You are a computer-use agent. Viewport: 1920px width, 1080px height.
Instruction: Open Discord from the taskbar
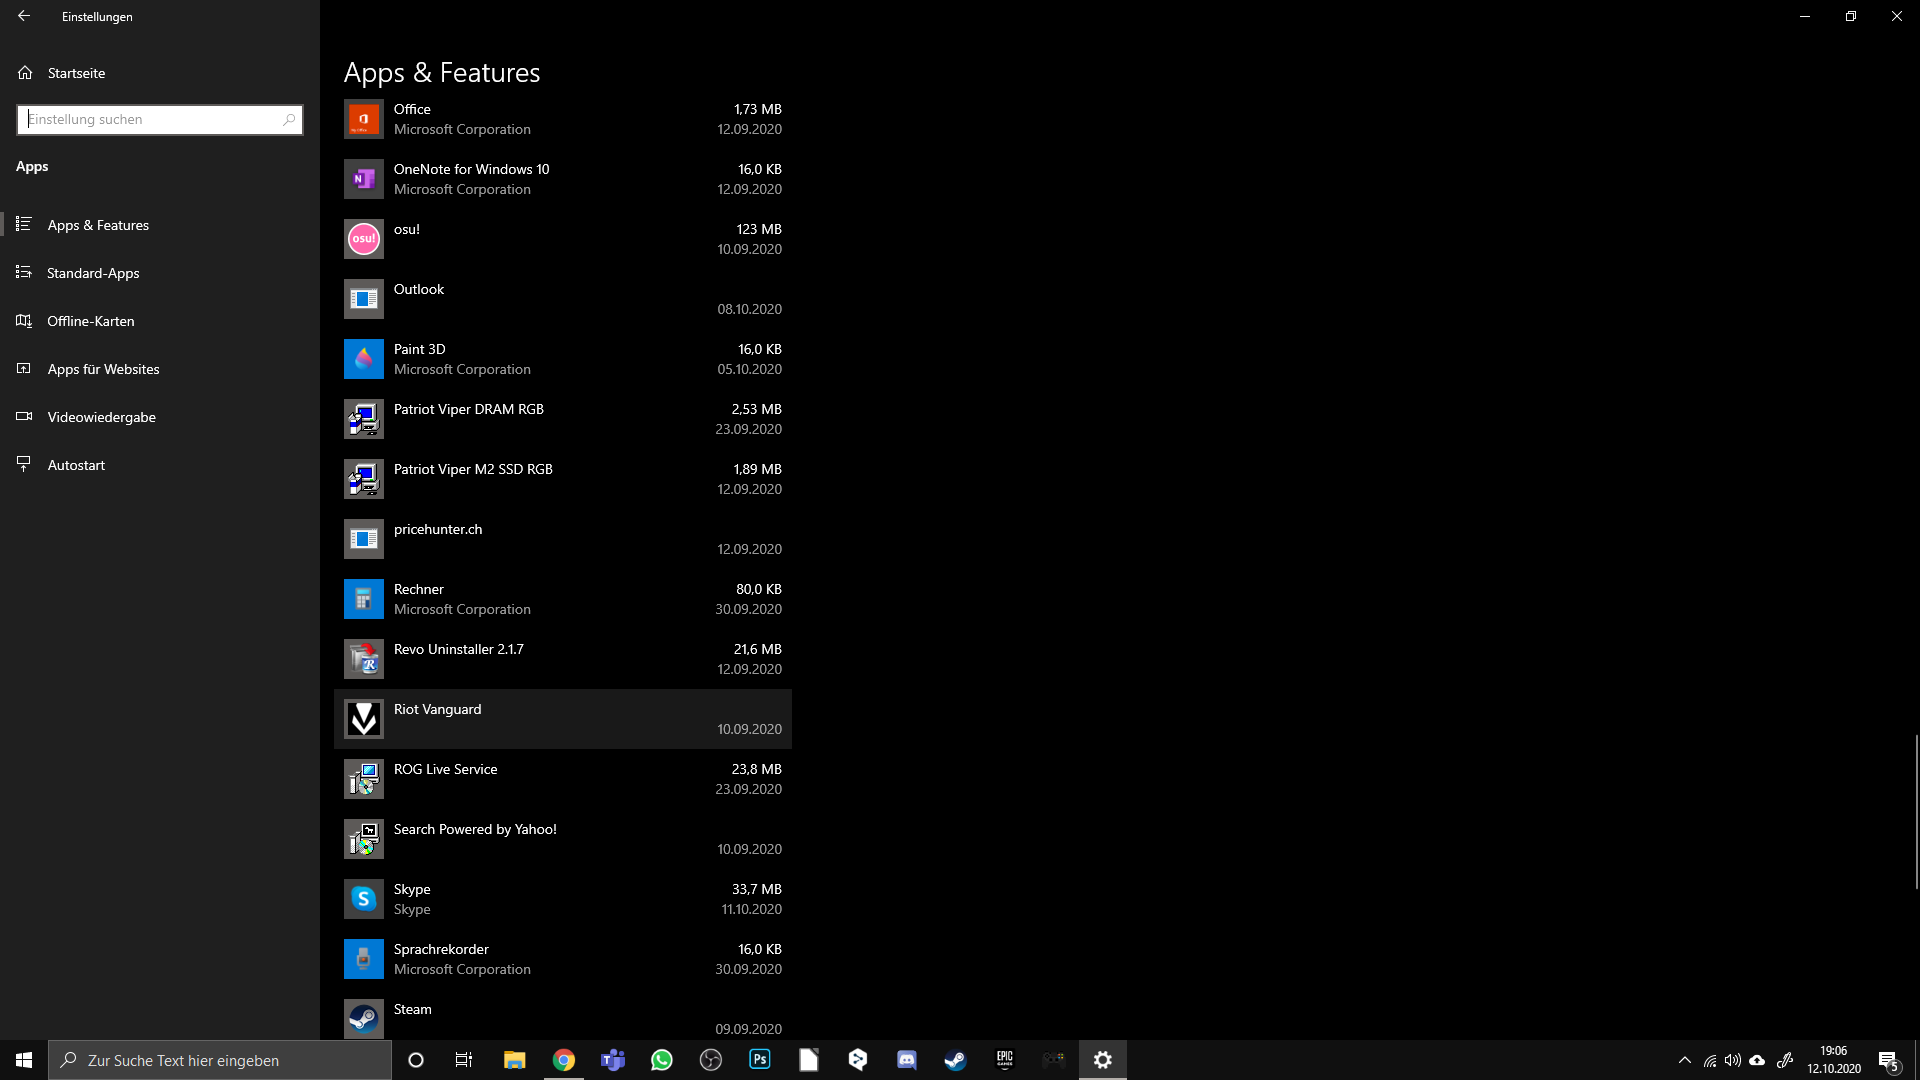[907, 1060]
